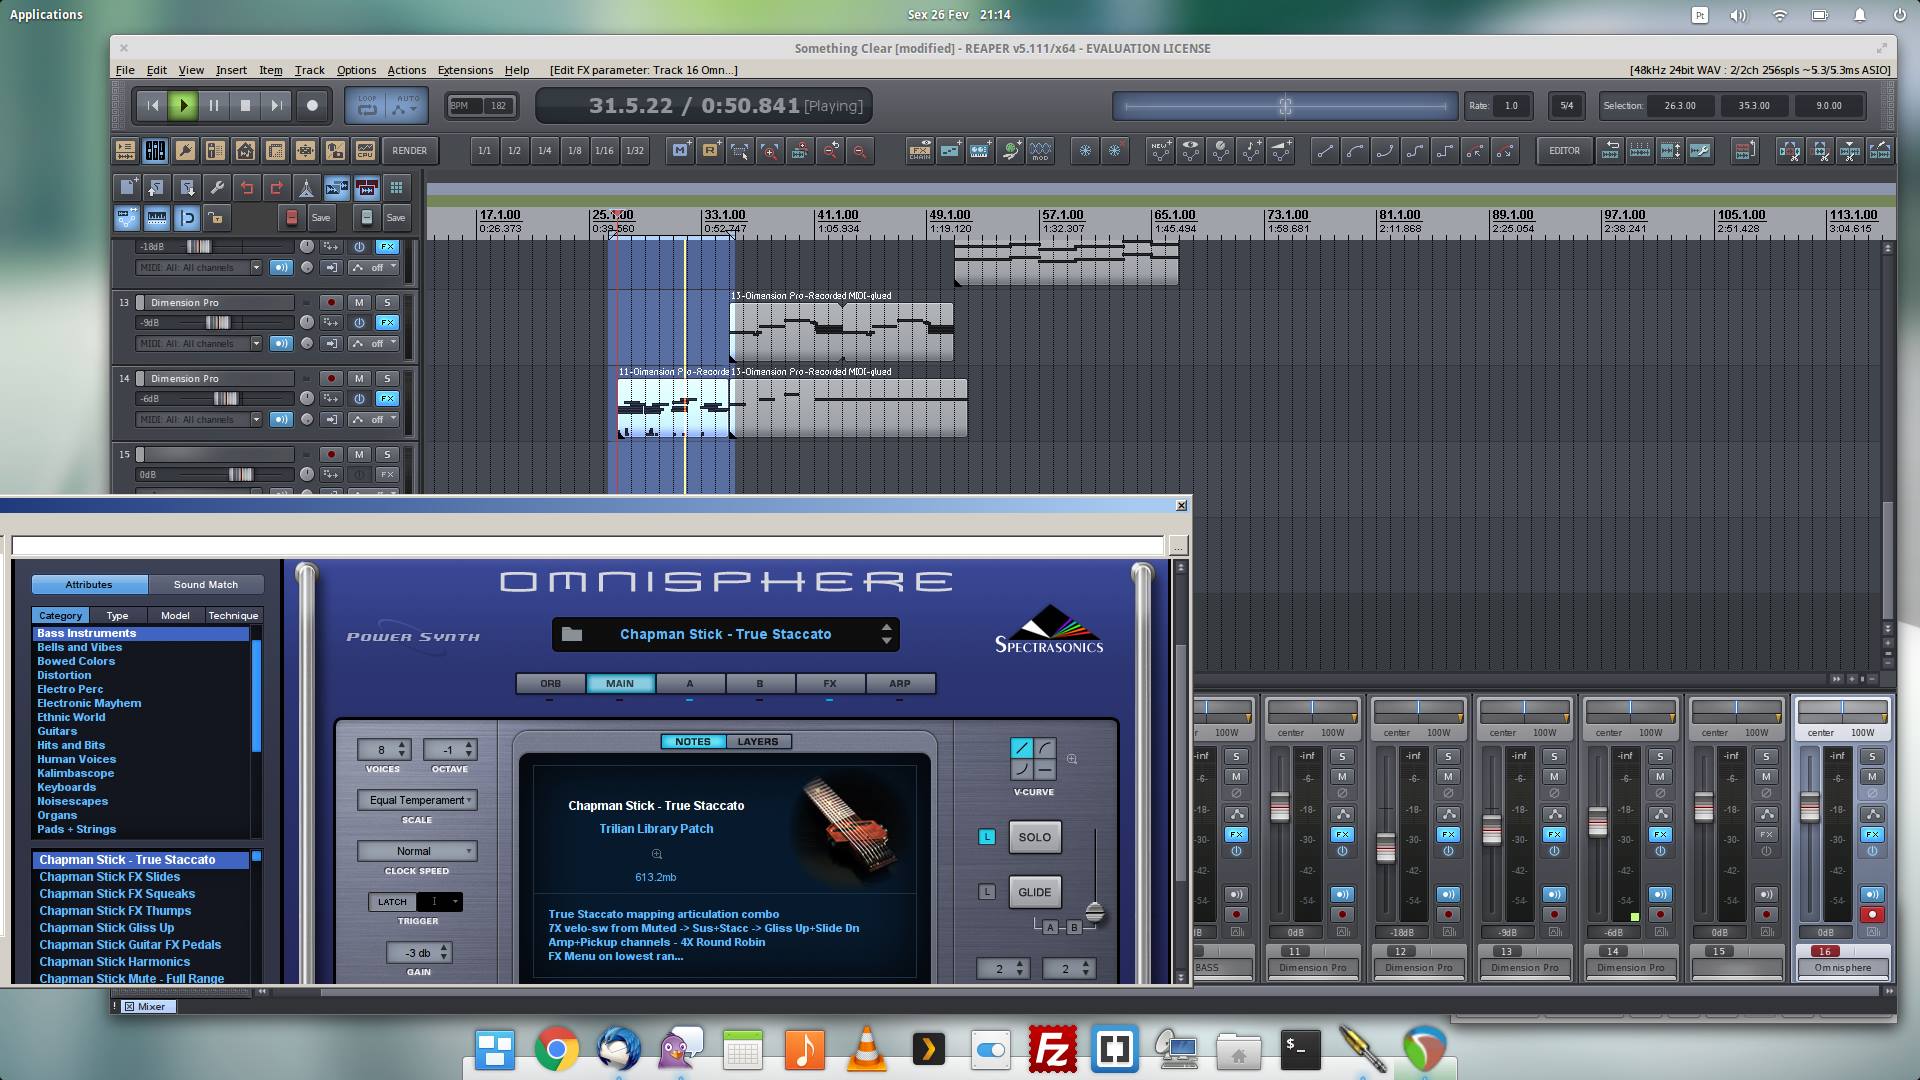This screenshot has height=1080, width=1920.
Task: Step Omnisphere patch selector up or down
Action: [x=886, y=634]
